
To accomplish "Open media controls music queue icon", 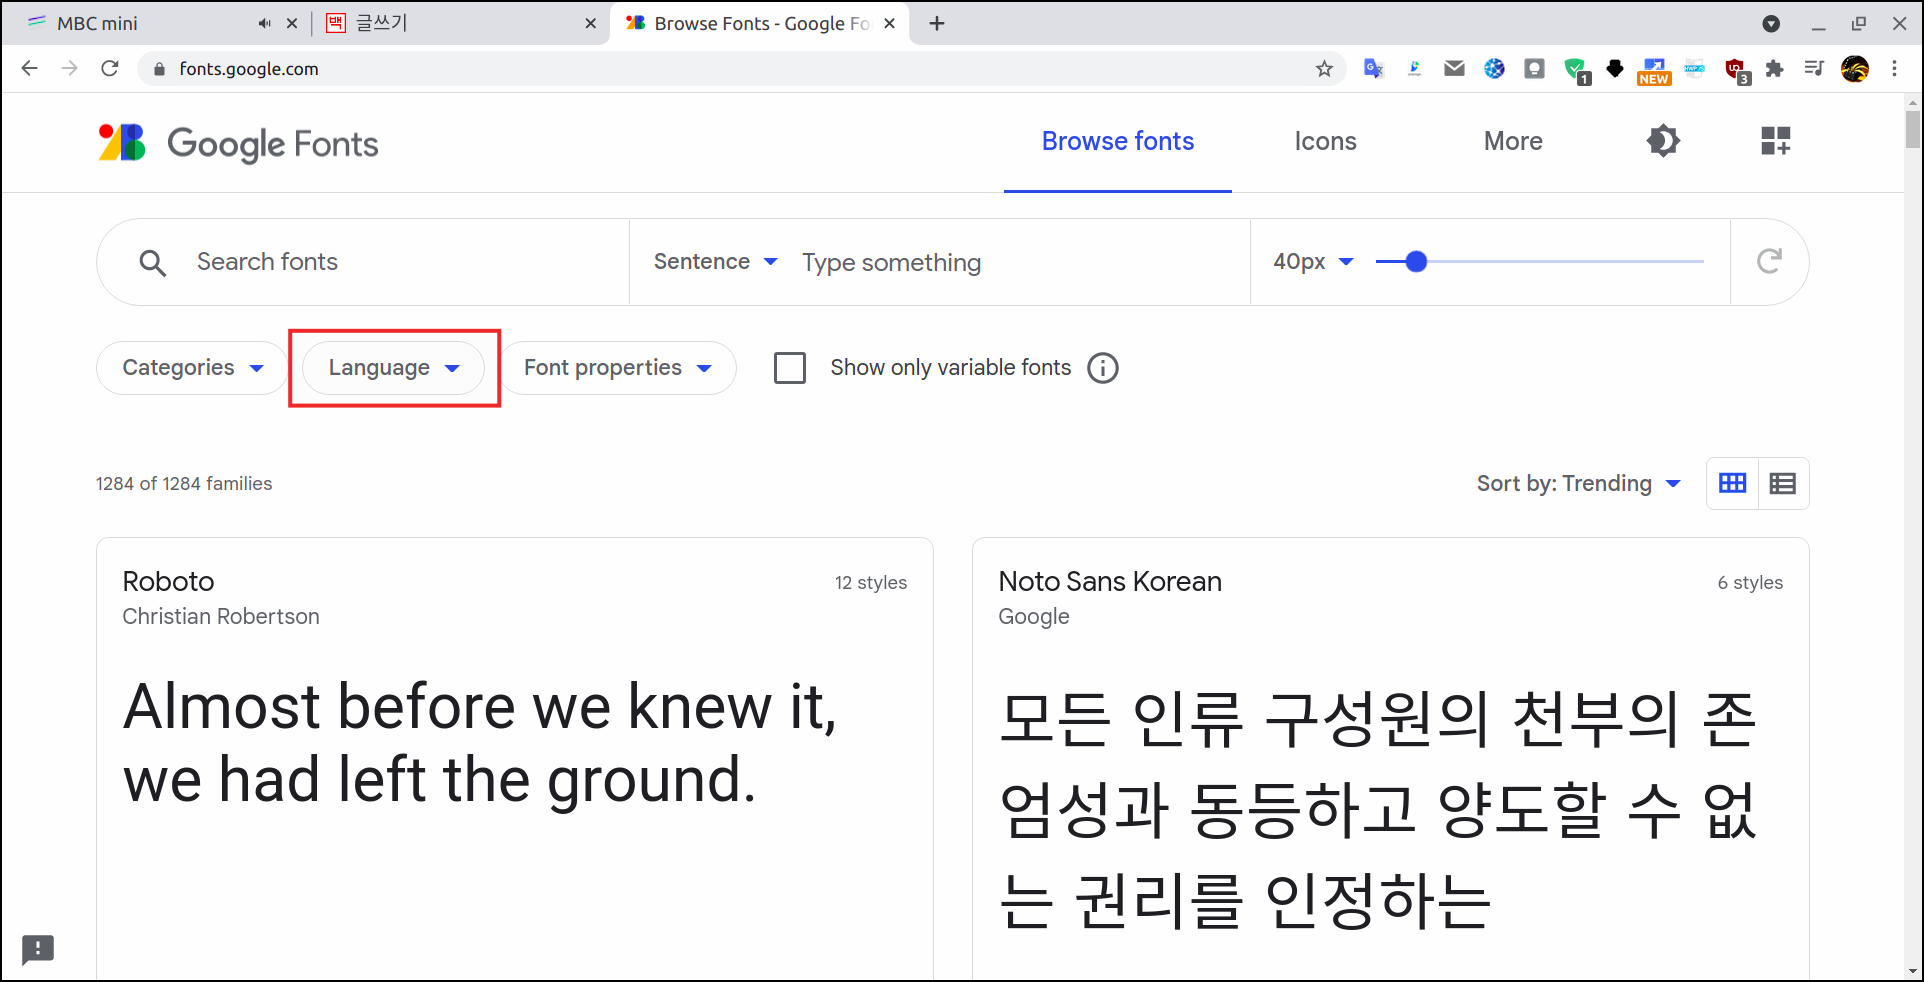I will tap(1814, 69).
